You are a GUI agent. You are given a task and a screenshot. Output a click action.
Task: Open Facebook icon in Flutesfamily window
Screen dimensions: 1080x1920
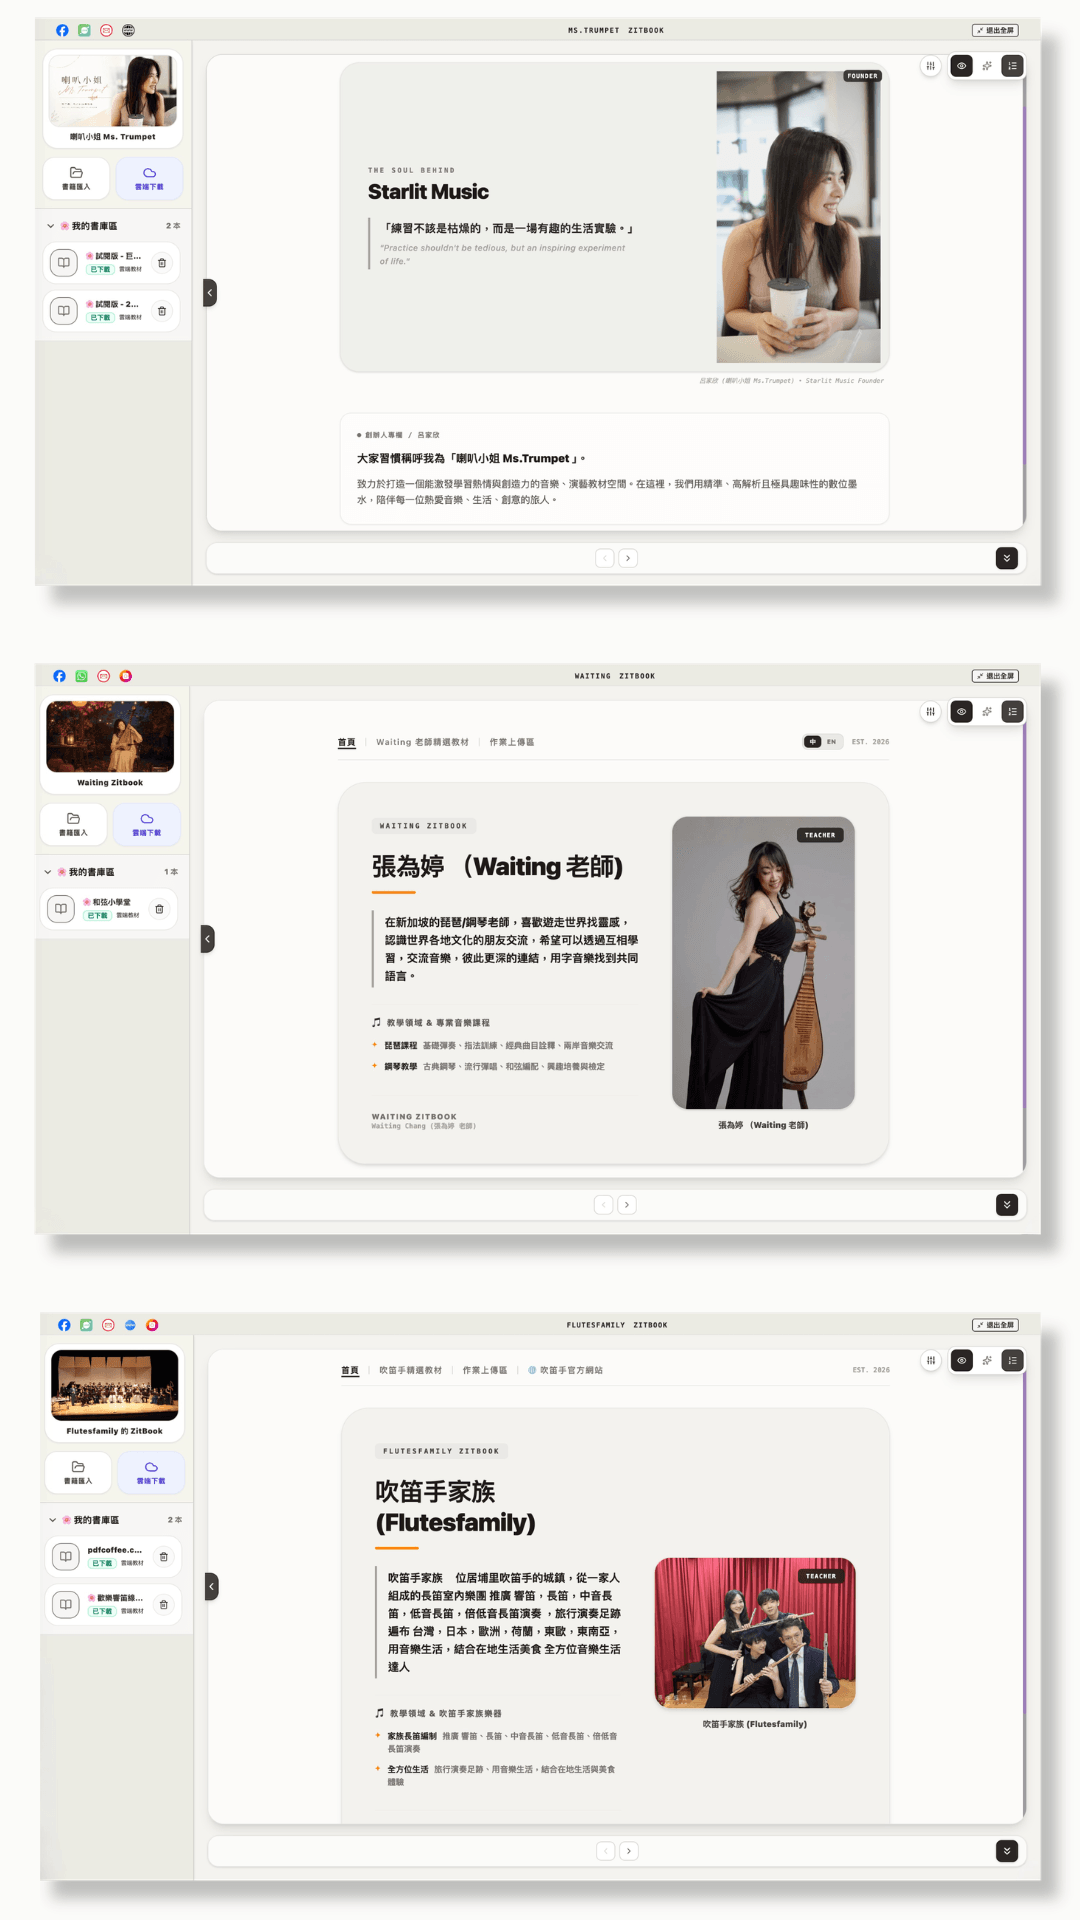click(64, 1325)
